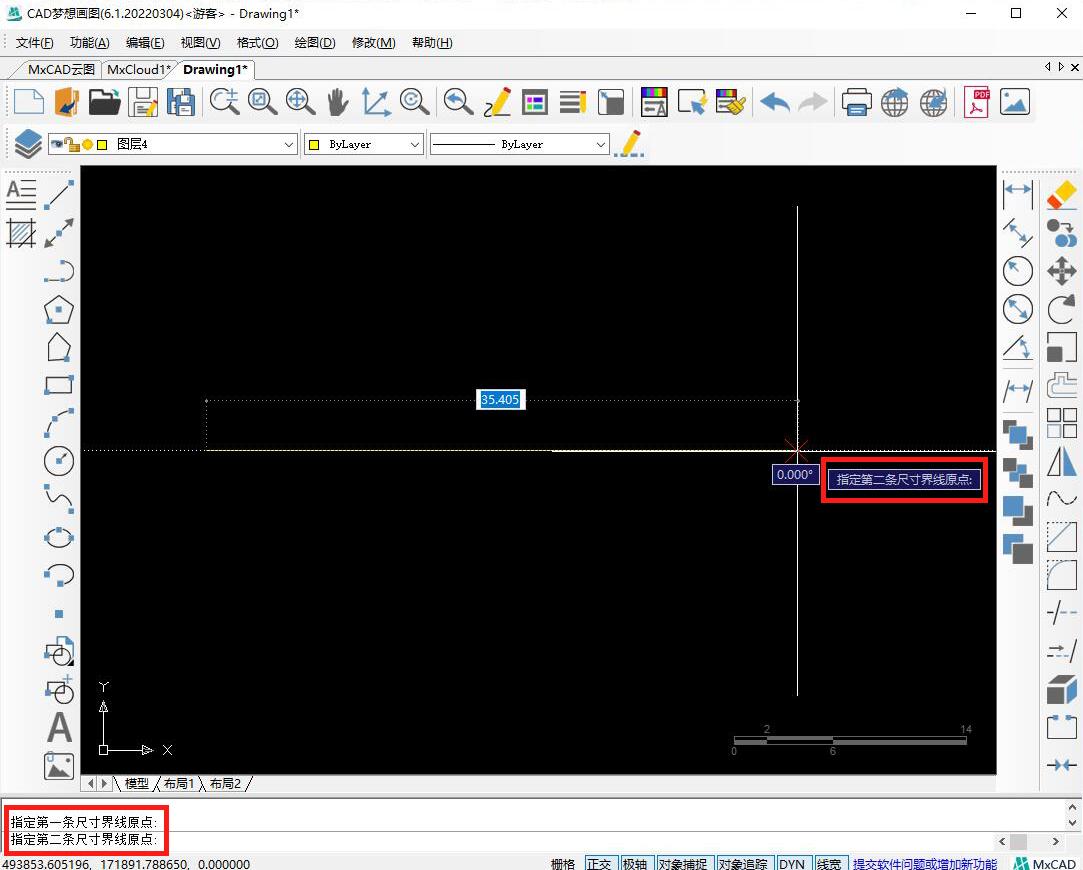Click the Pan hand tool

(x=337, y=102)
